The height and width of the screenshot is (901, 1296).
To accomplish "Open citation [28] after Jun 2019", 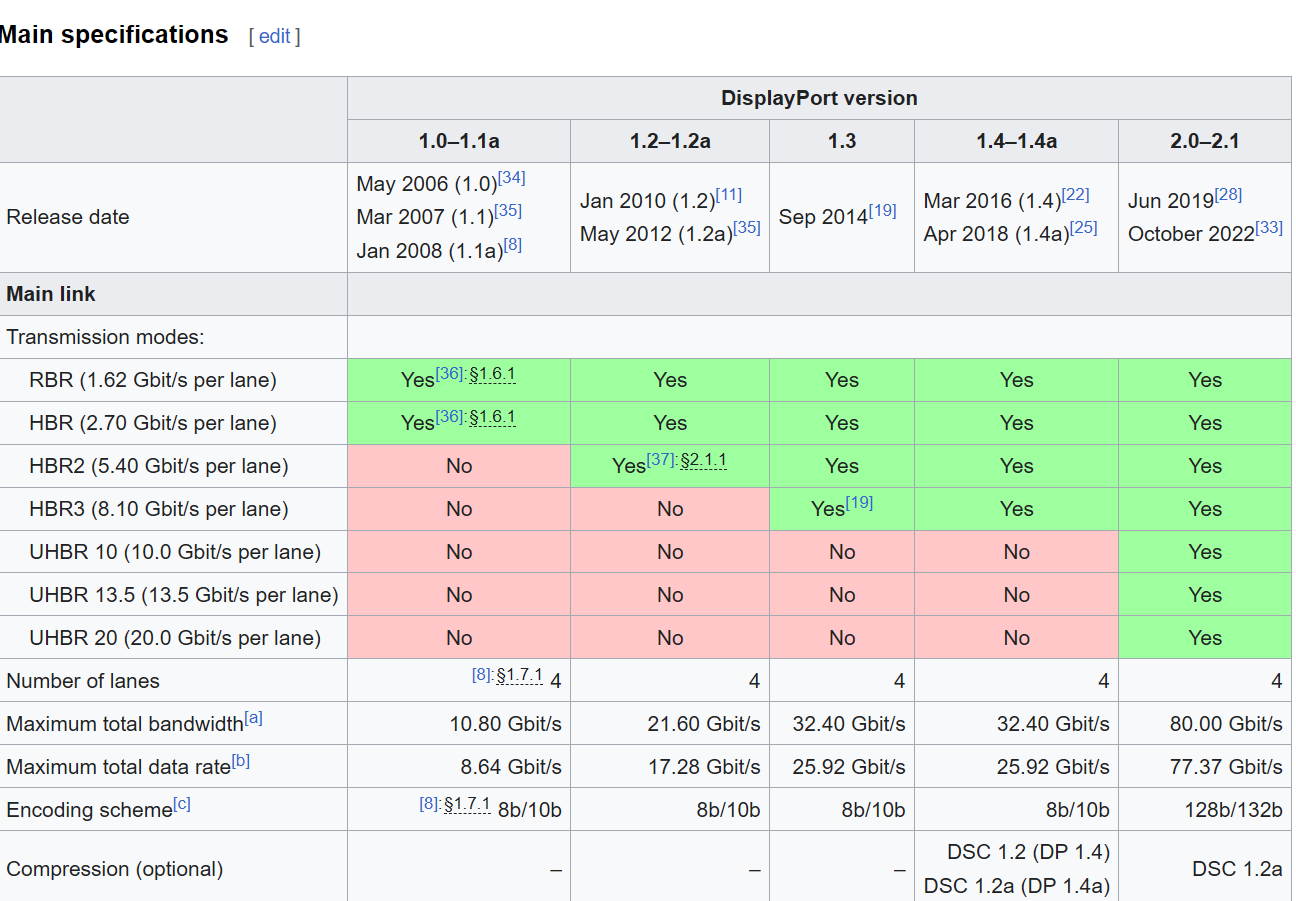I will click(x=1228, y=194).
